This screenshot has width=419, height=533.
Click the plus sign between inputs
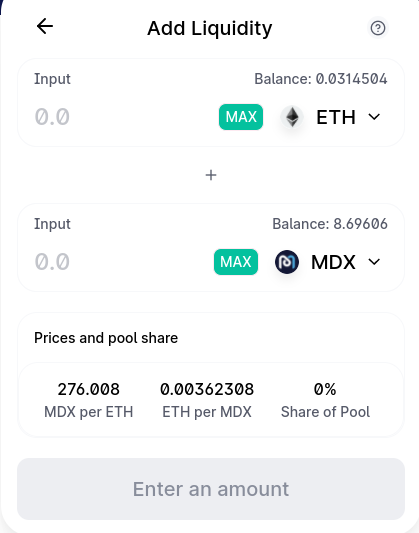pyautogui.click(x=211, y=175)
